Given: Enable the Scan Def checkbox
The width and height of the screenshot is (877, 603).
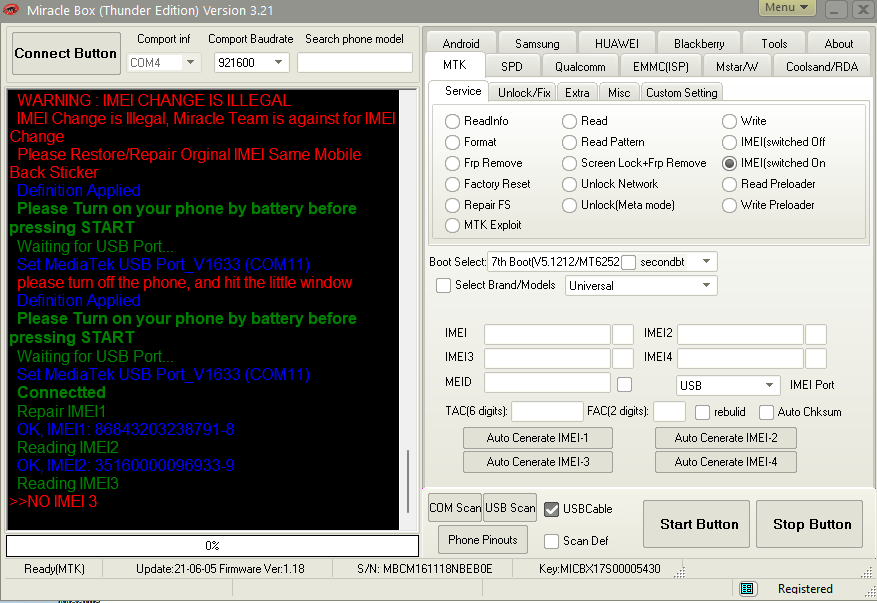Looking at the screenshot, I should [551, 541].
